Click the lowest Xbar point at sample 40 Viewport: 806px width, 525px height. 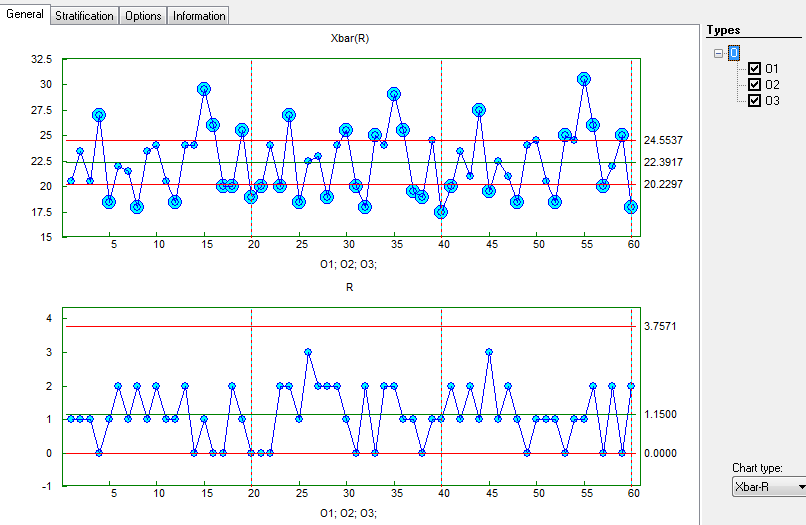coord(441,211)
